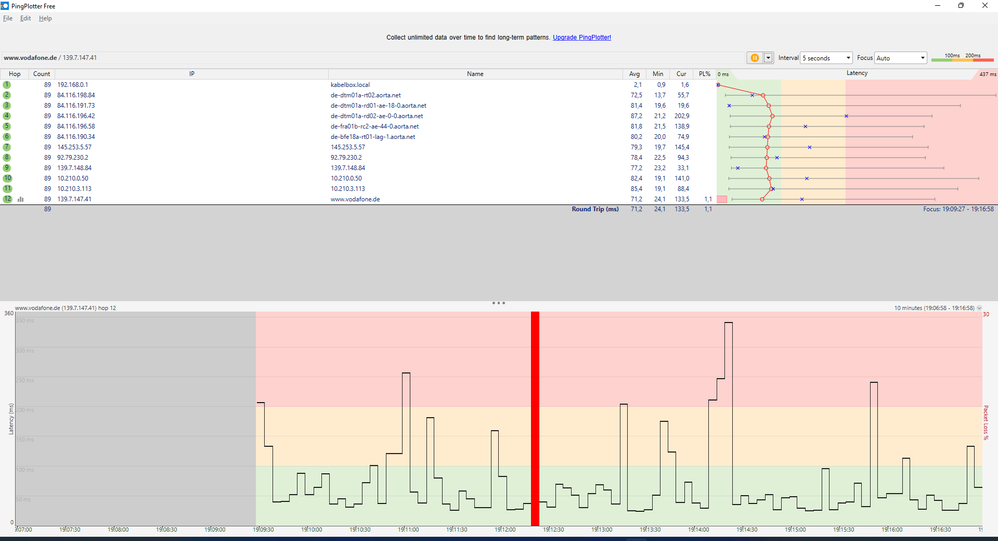Click the IP cell 145.253.5.57

(x=74, y=147)
